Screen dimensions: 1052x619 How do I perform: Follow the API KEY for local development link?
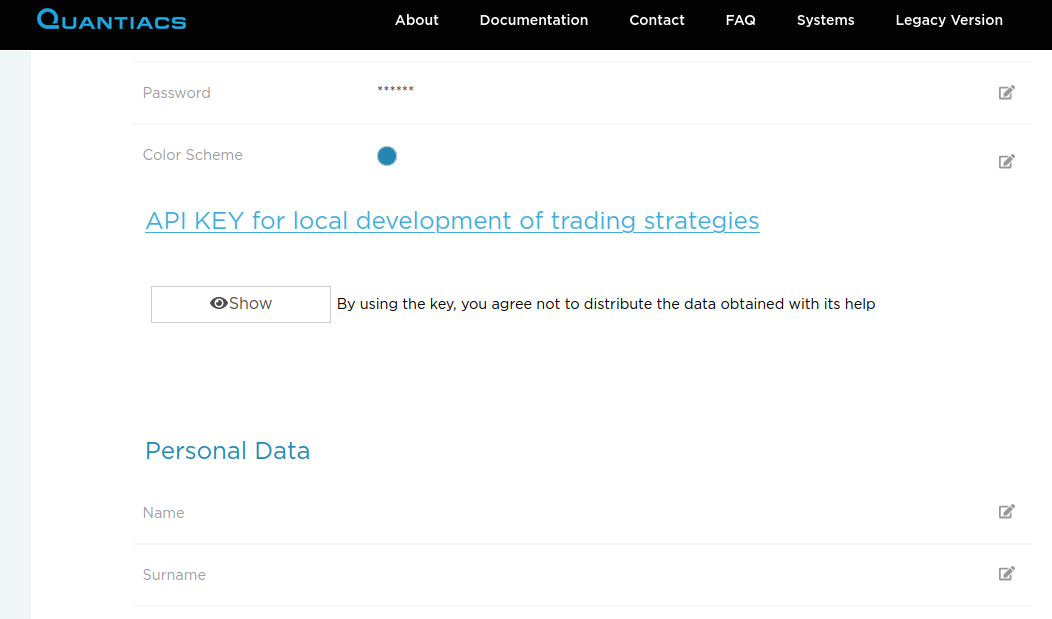[x=452, y=221]
